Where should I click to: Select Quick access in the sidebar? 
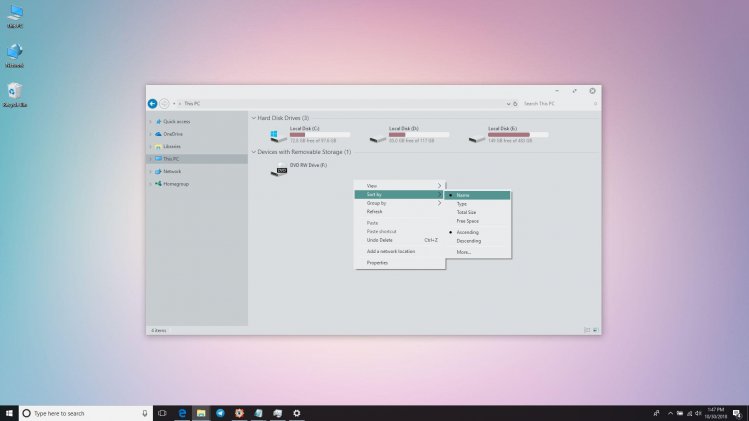point(176,122)
